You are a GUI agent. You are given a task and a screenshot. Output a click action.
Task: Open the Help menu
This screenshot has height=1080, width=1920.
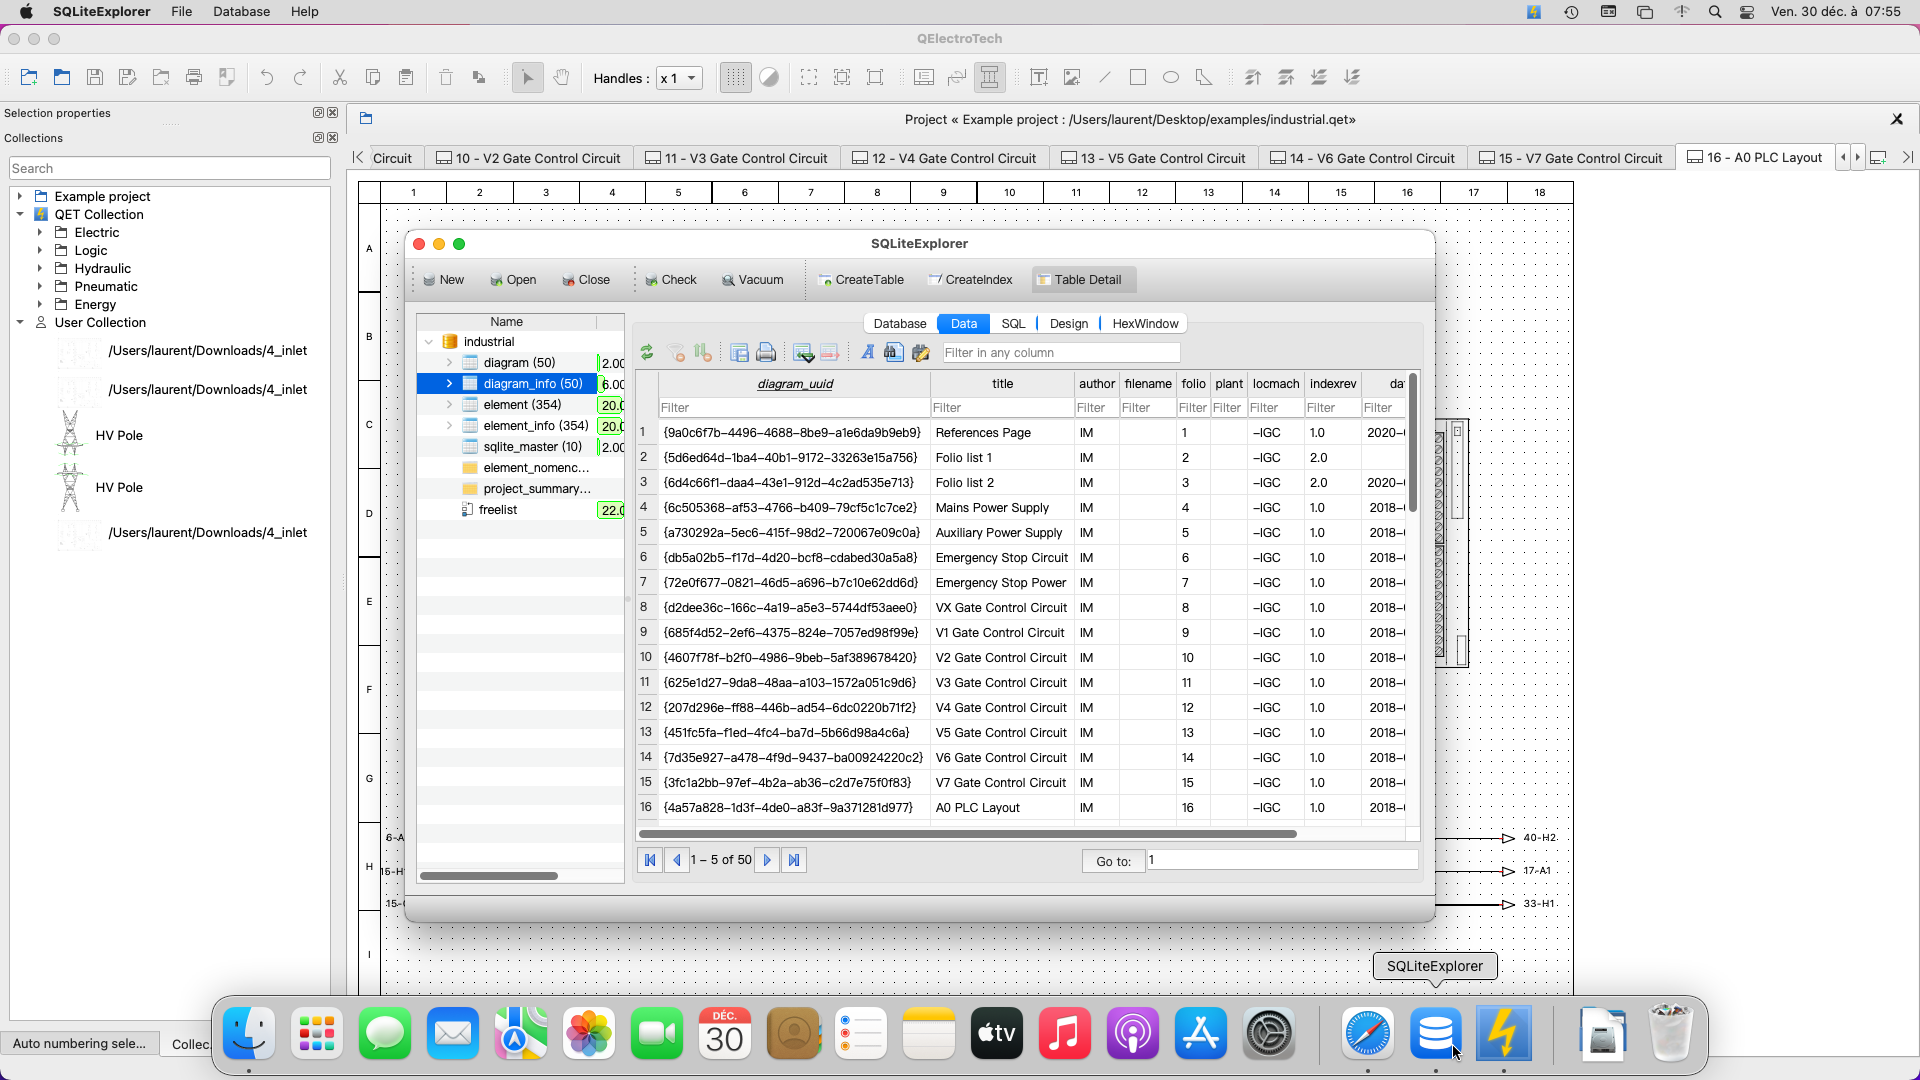[305, 12]
